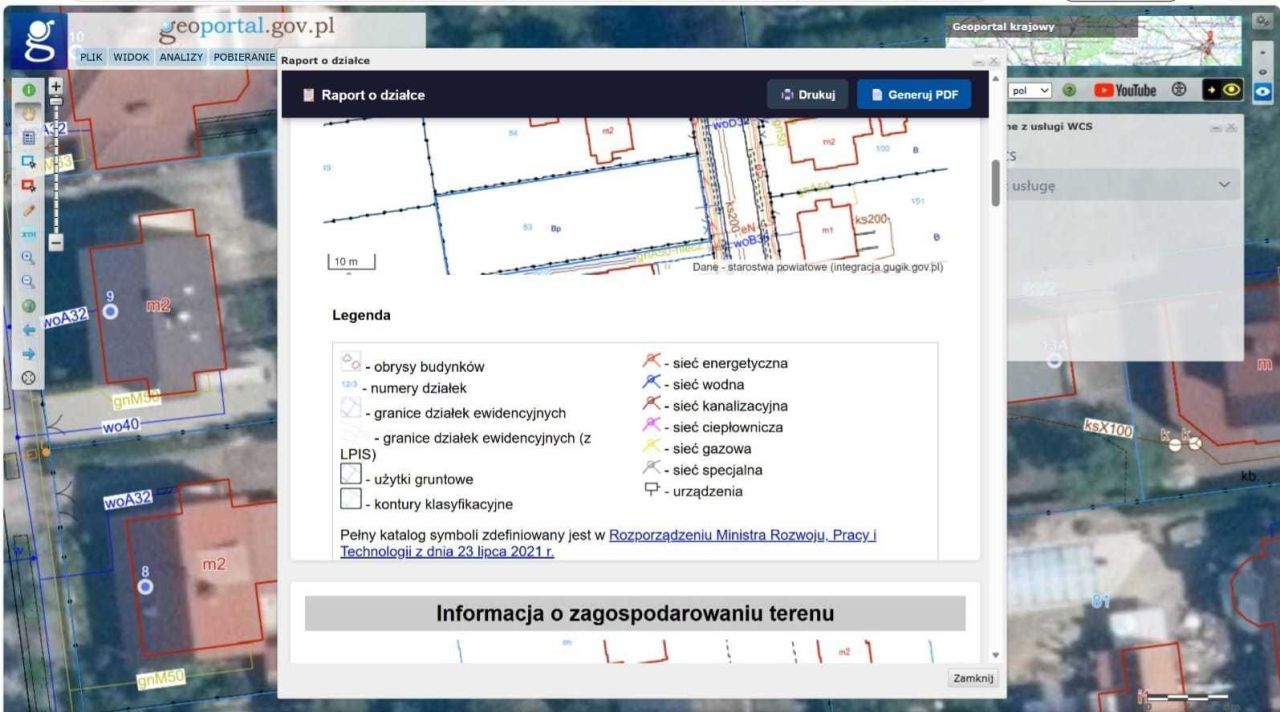Viewport: 1280px width, 712px height.
Task: Open the ANALIZY menu
Action: (x=181, y=57)
